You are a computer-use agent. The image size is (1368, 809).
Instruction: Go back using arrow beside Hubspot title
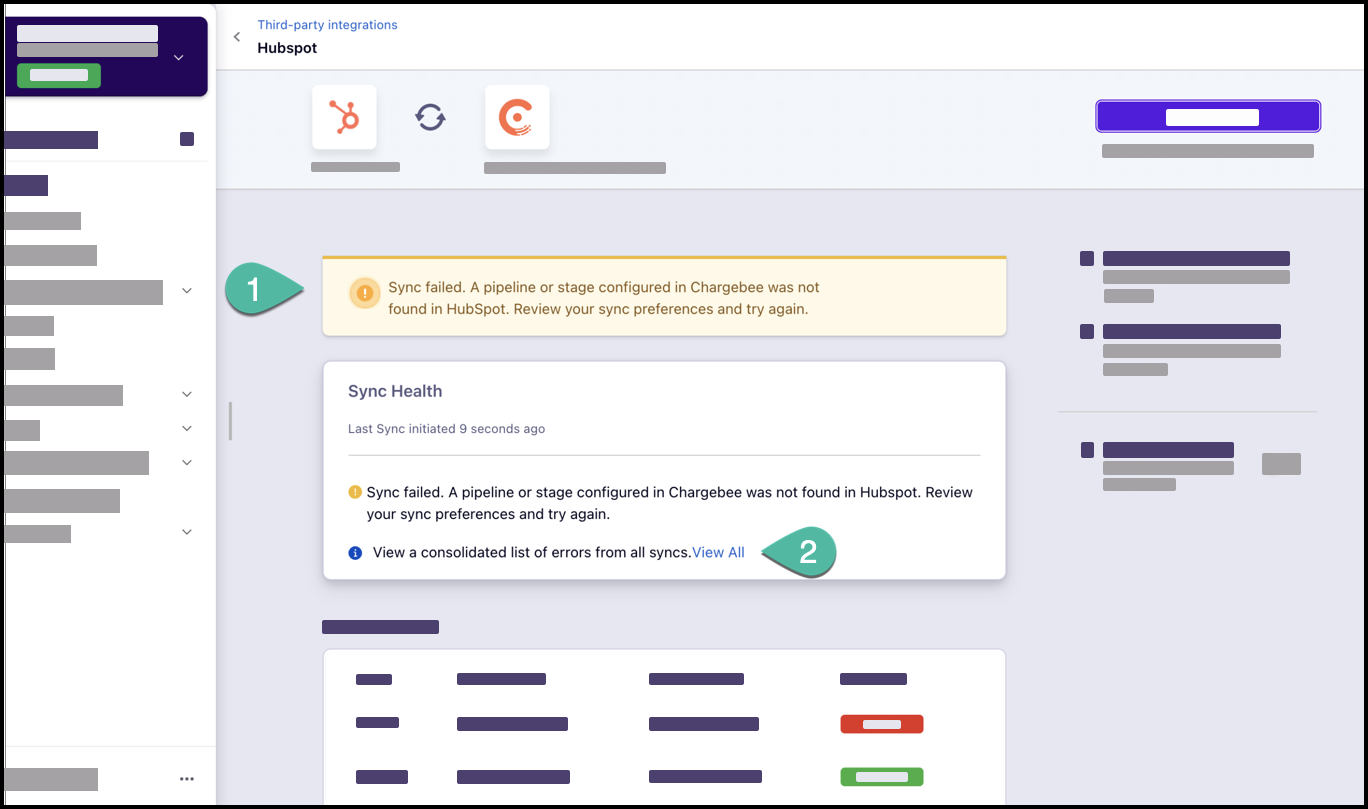pos(237,37)
